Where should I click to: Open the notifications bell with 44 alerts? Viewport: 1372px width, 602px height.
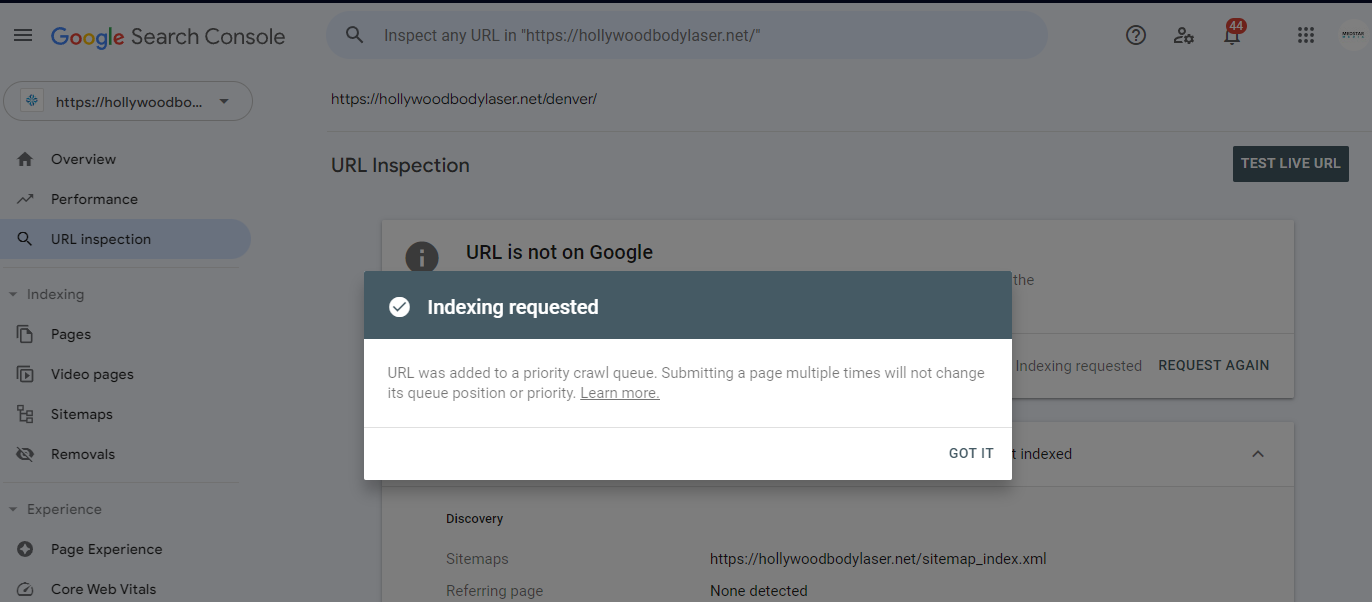tap(1233, 33)
